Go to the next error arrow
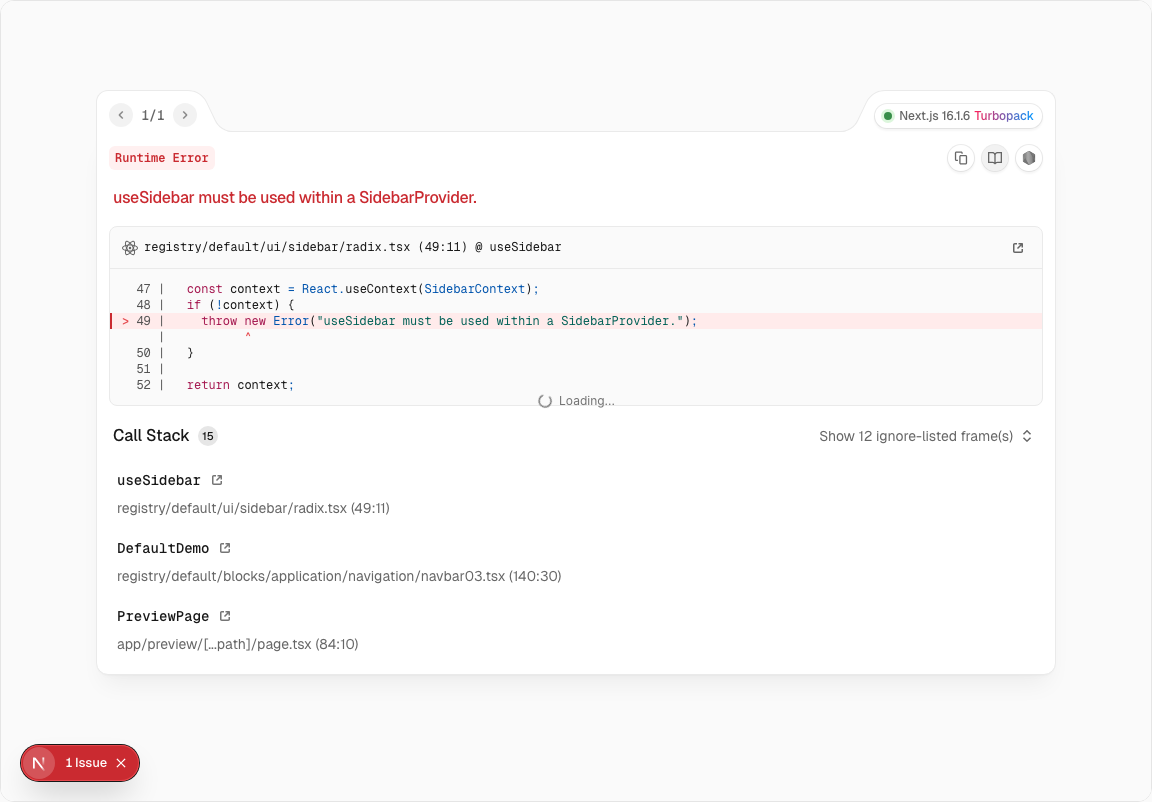This screenshot has width=1152, height=802. click(185, 115)
